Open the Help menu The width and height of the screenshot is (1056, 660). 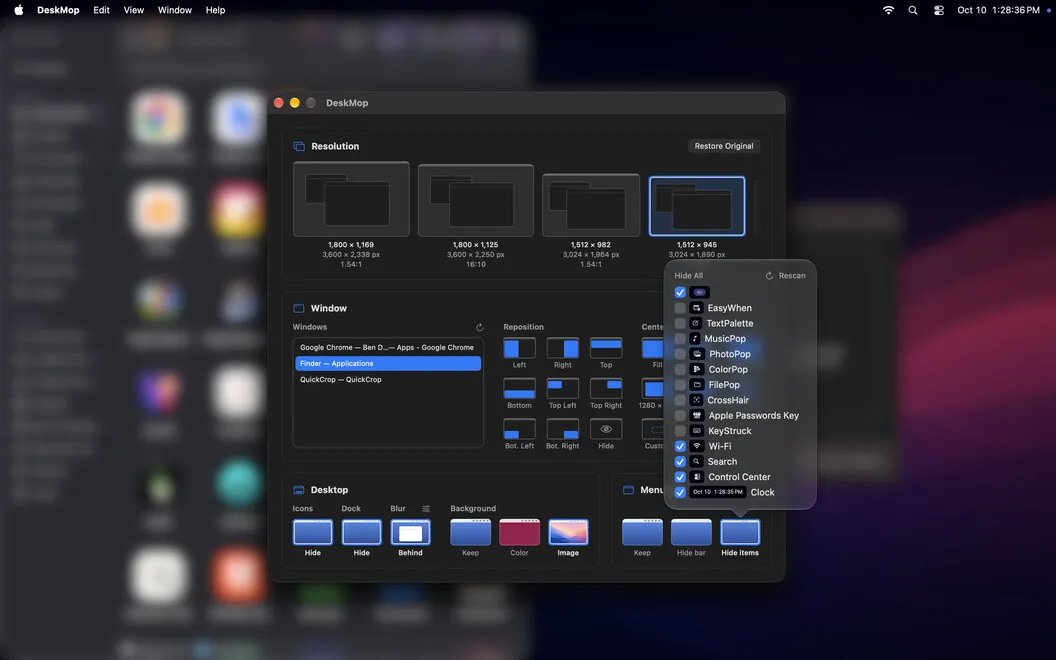pos(216,10)
